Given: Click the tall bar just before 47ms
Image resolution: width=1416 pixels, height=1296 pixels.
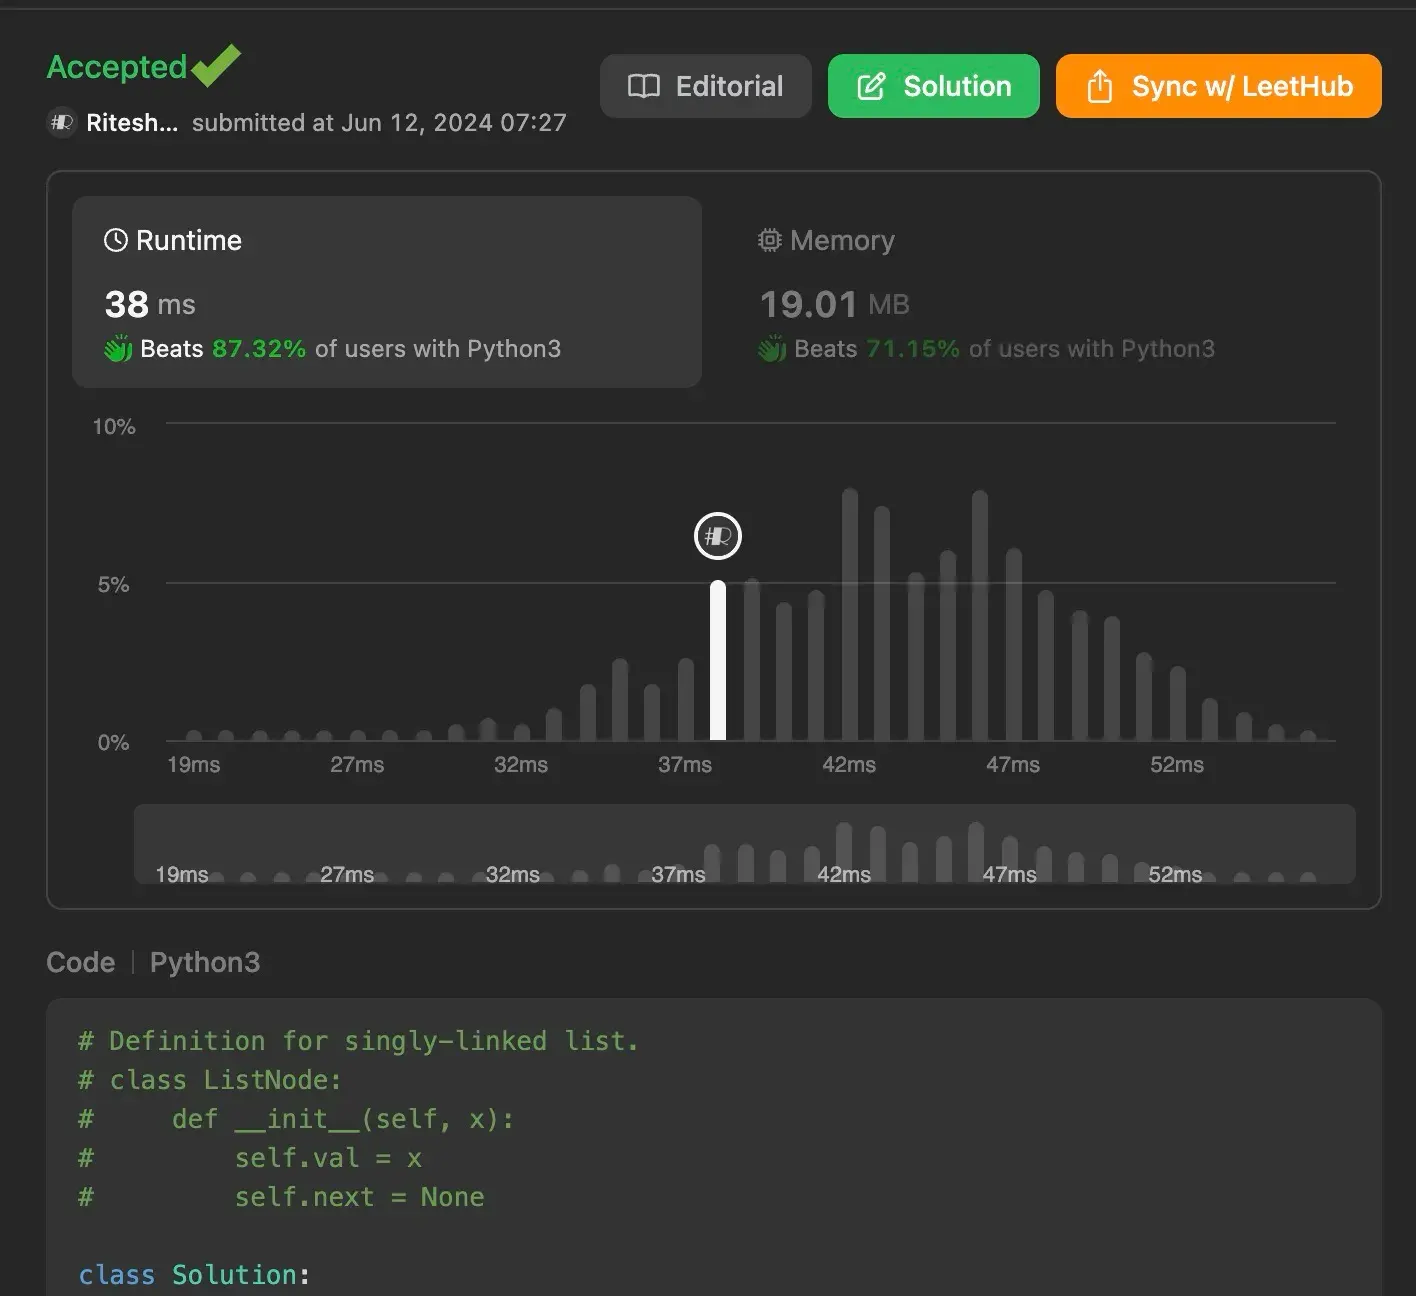Looking at the screenshot, I should pos(980,615).
